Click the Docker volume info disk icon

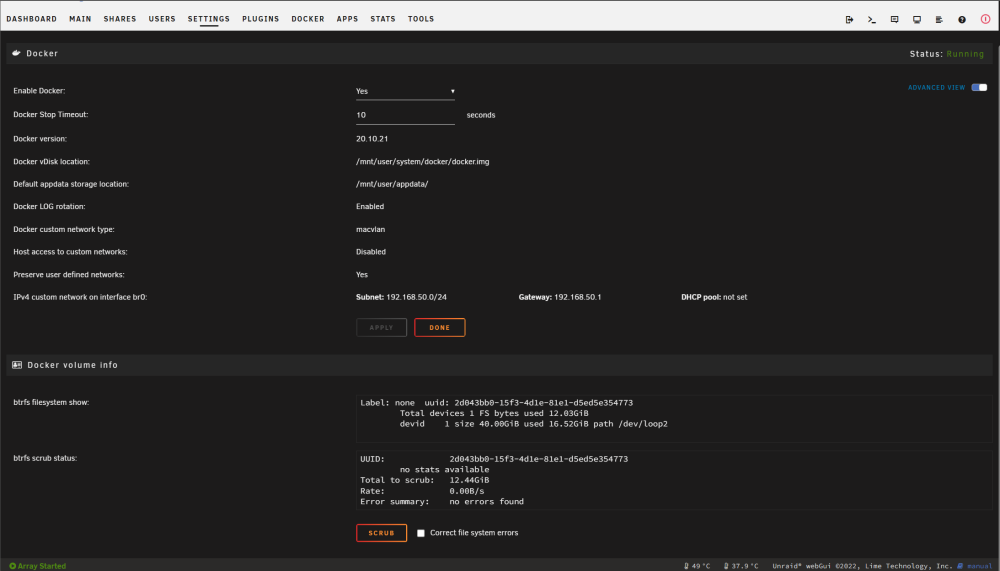point(17,365)
